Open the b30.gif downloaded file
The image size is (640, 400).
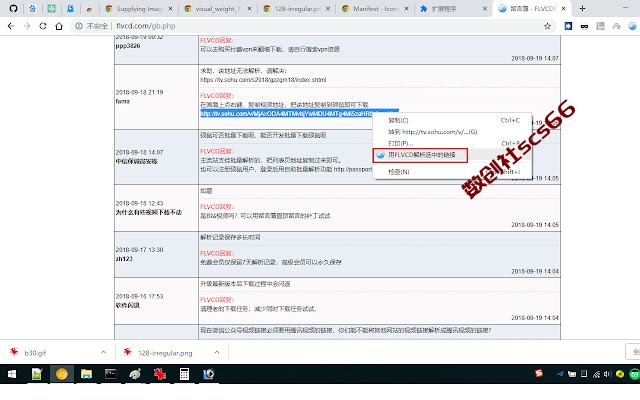pyautogui.click(x=49, y=353)
